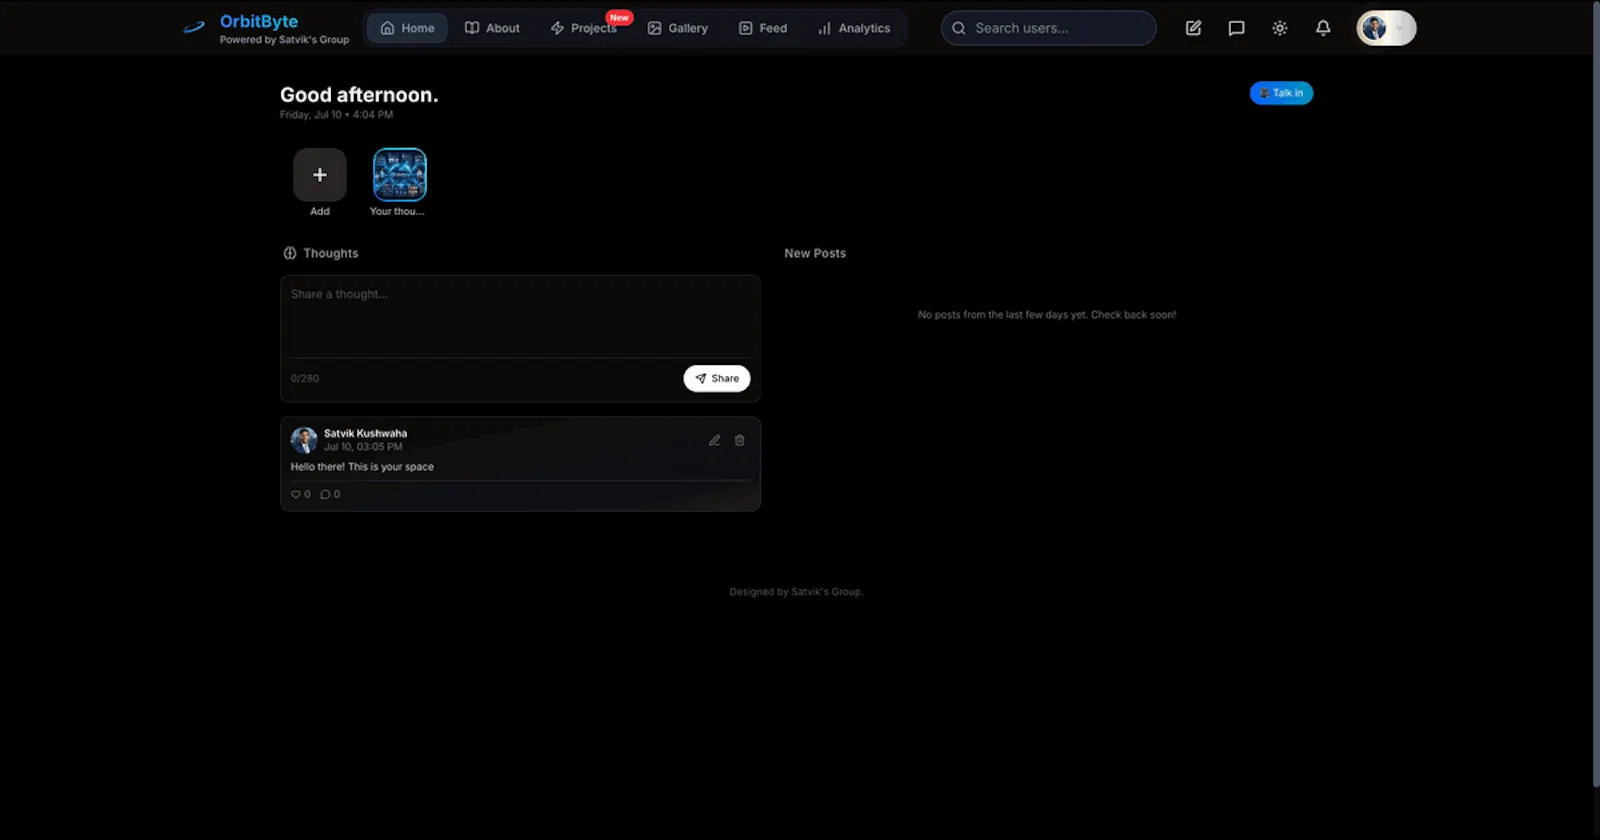1600x840 pixels.
Task: Open notifications bell
Action: pos(1323,28)
